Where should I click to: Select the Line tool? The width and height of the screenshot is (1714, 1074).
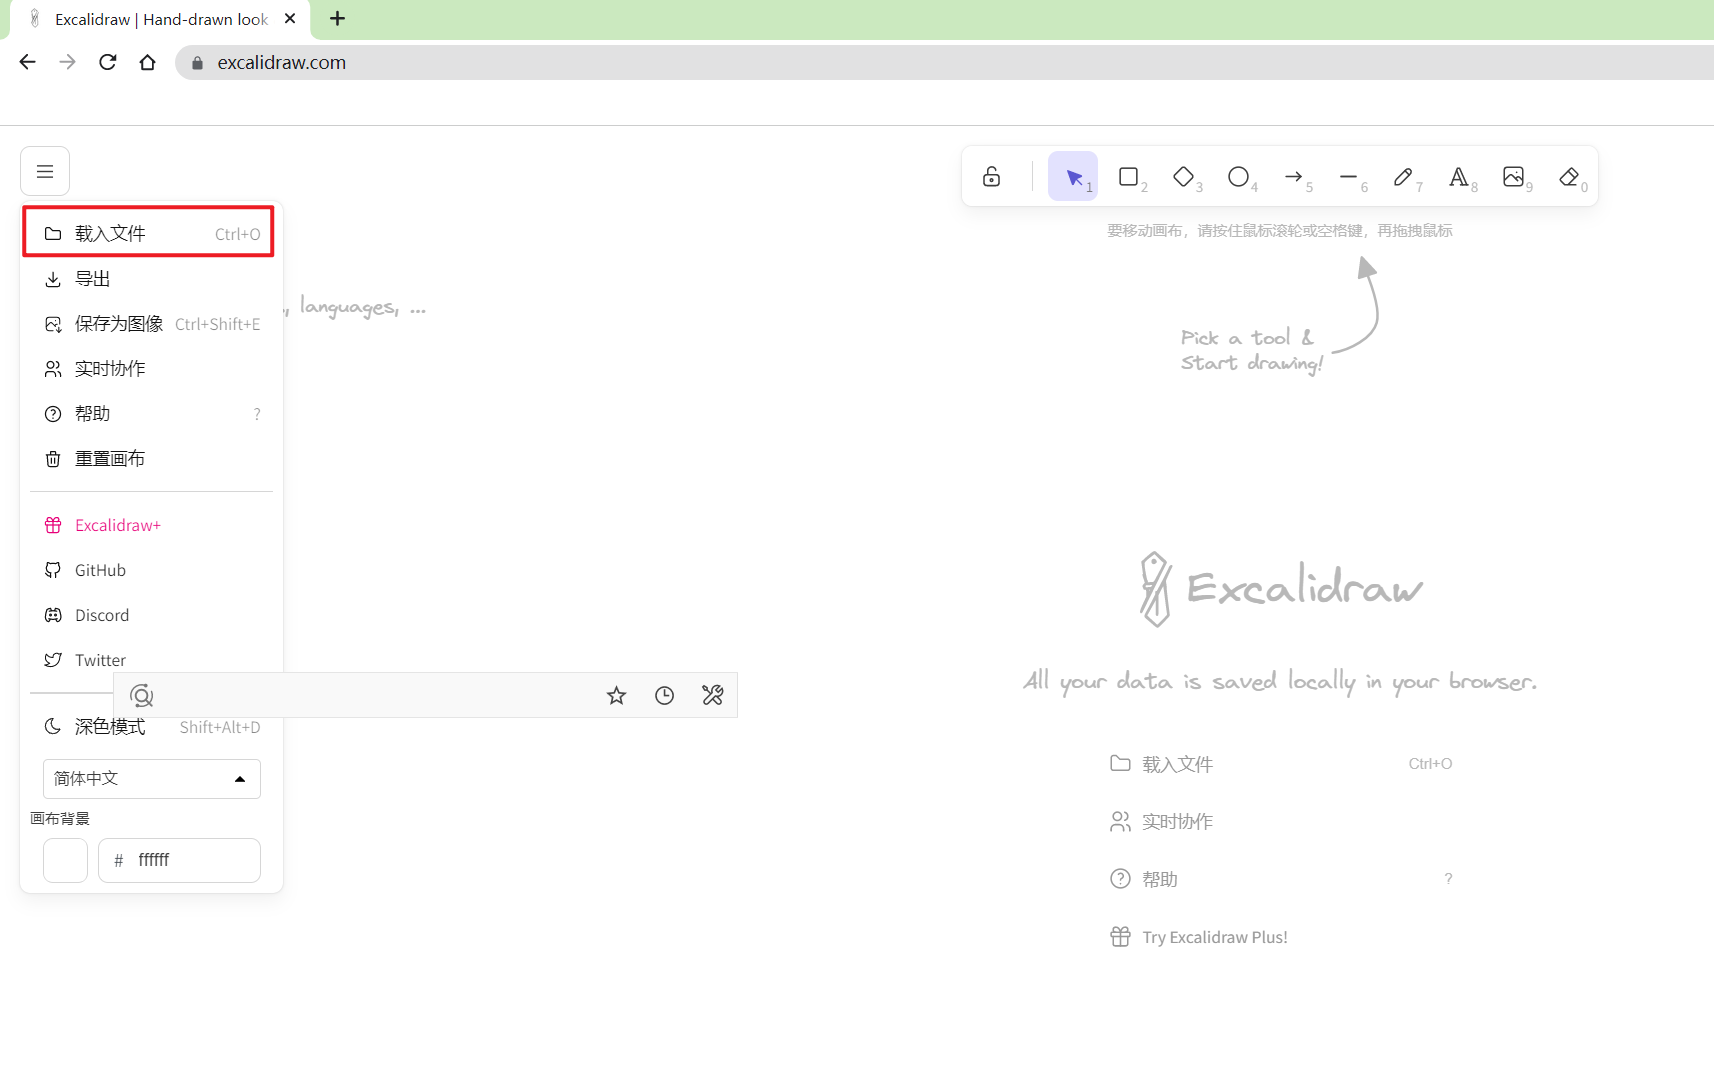pyautogui.click(x=1348, y=176)
